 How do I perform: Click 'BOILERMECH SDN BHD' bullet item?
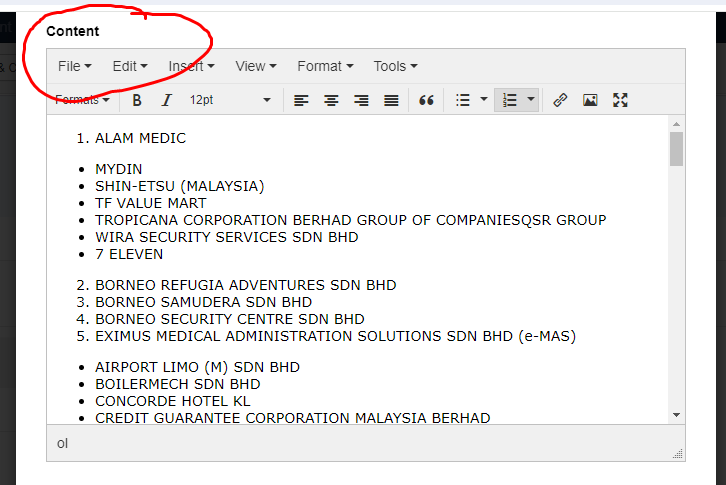click(x=177, y=384)
